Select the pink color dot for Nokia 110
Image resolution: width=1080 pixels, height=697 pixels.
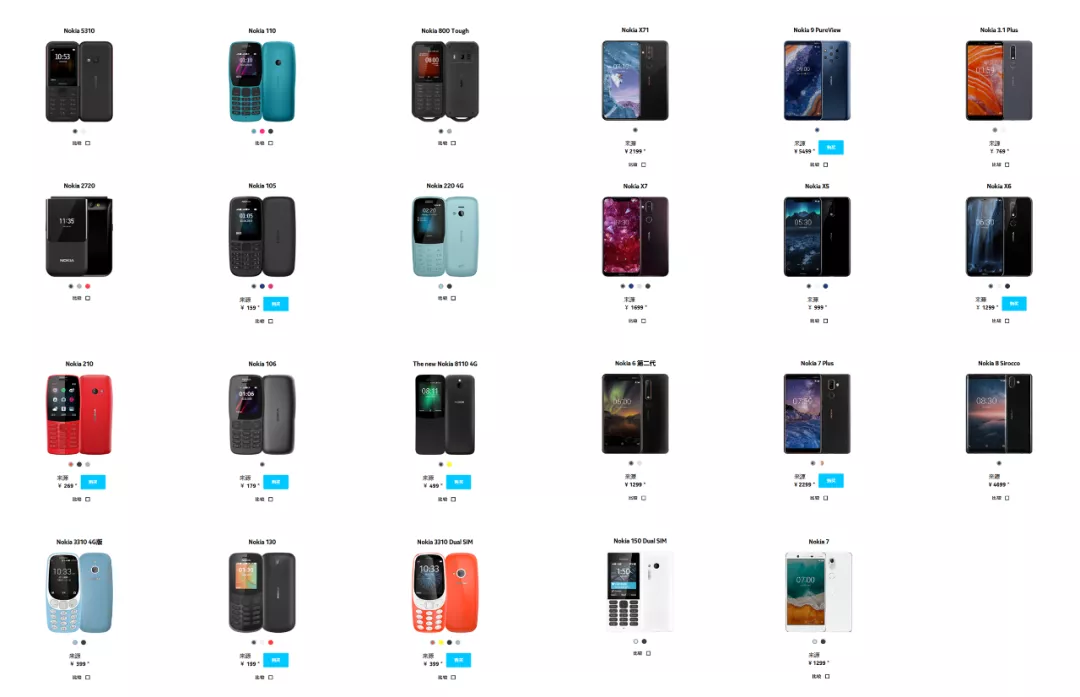(x=262, y=131)
